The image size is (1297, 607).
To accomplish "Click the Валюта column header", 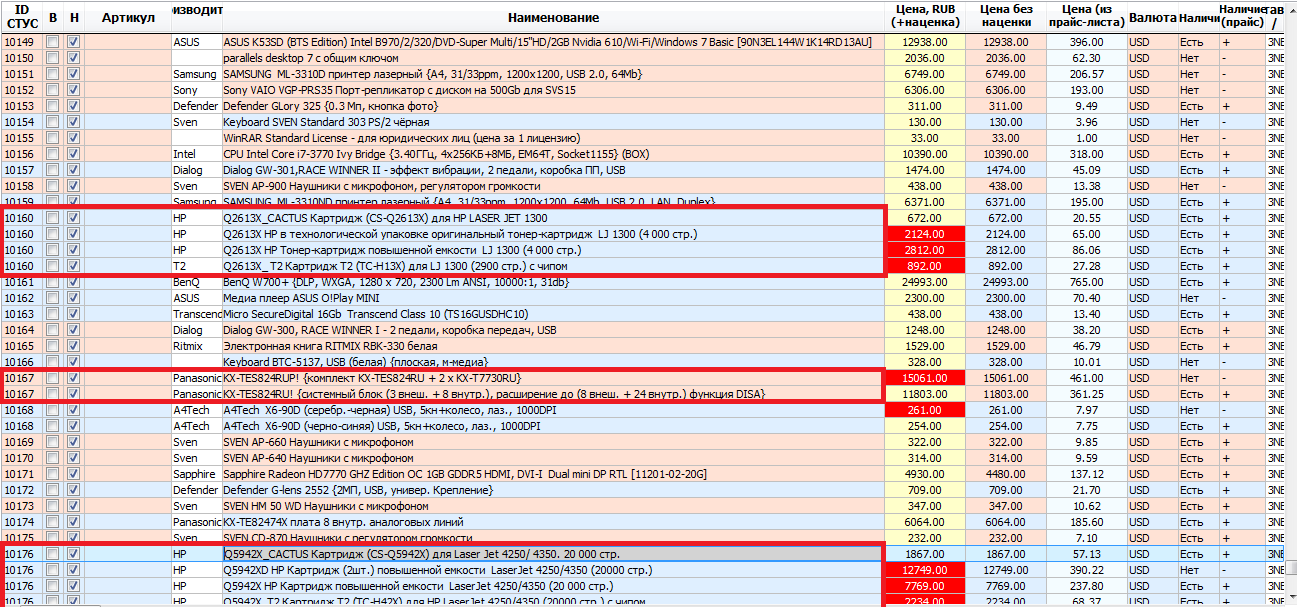I will 1152,17.
